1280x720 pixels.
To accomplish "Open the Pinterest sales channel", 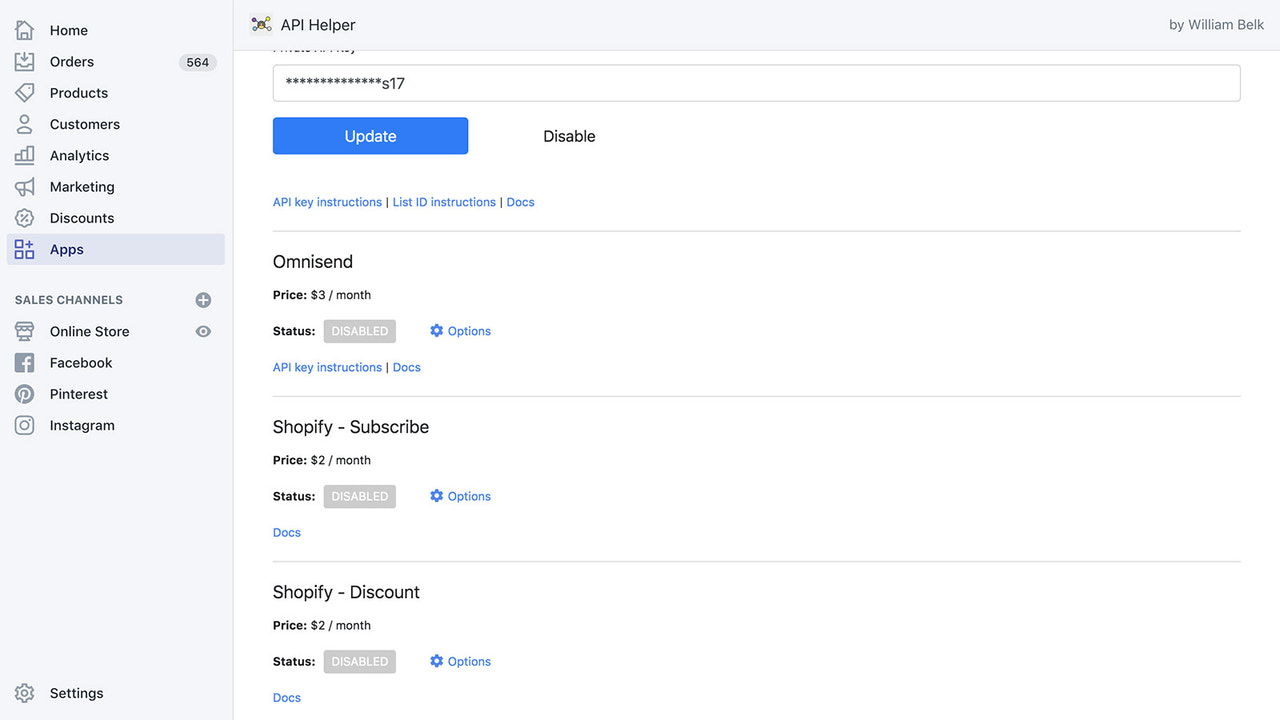I will (80, 393).
